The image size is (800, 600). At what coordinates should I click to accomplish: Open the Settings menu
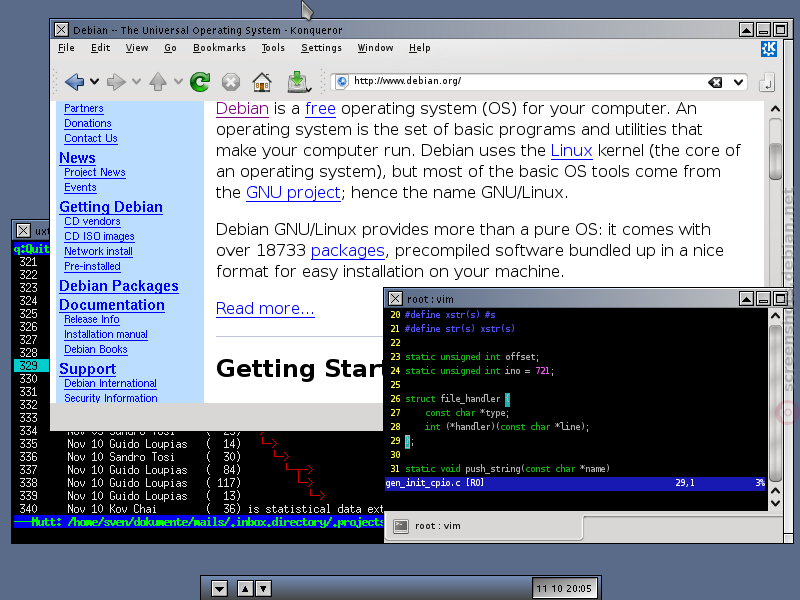[x=321, y=48]
